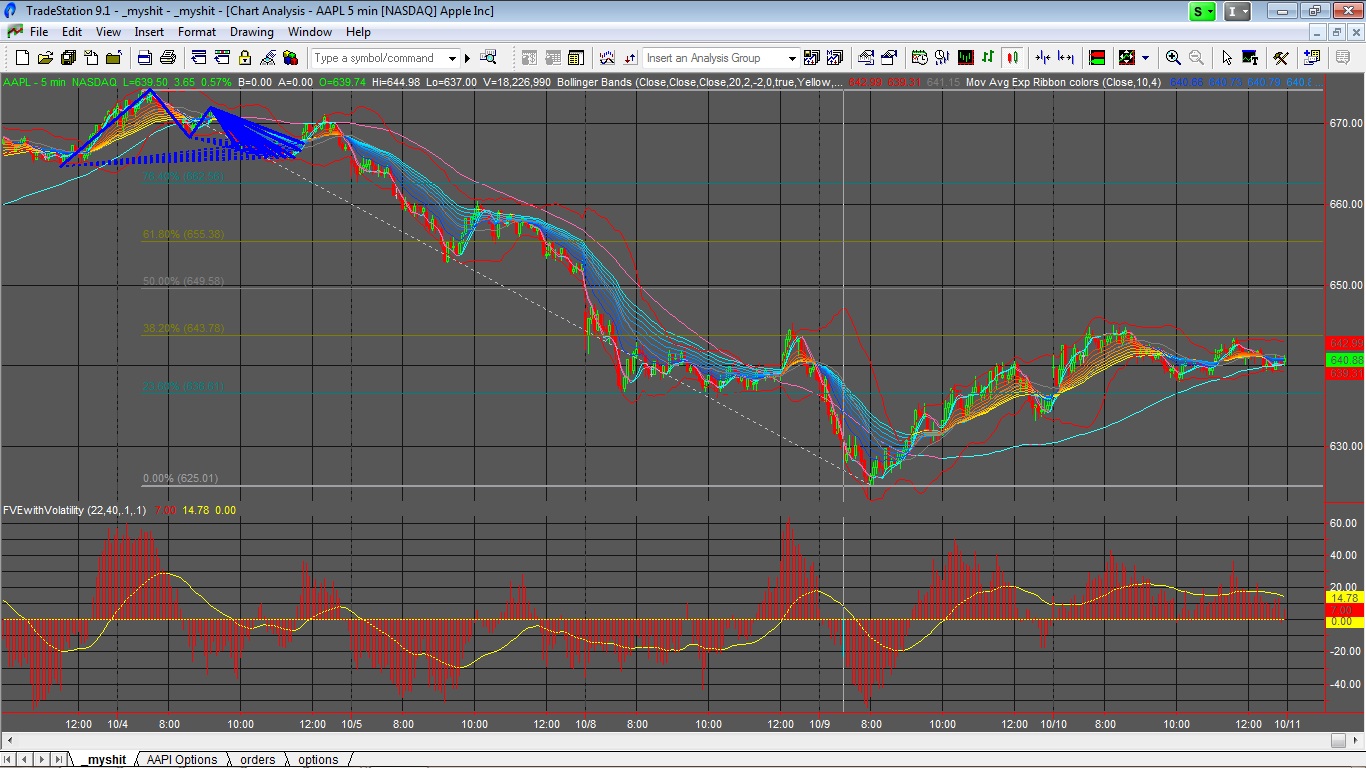Click the Zoom In magnifier icon

[x=1173, y=58]
